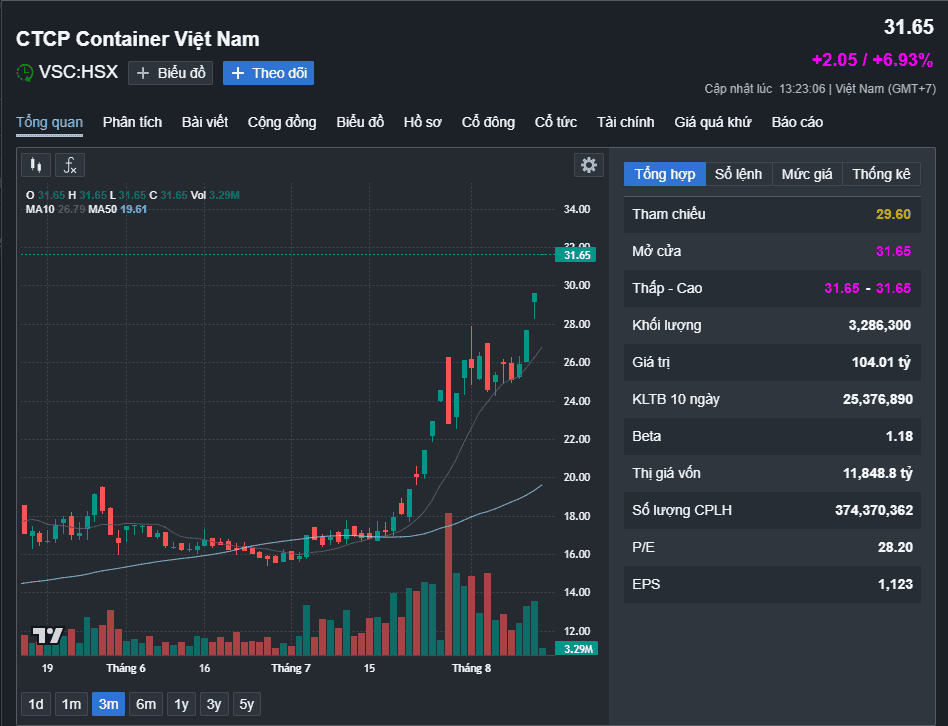Screen dimensions: 948x726
Task: Click the Giá trị value 104.01 tỷ
Action: (881, 362)
